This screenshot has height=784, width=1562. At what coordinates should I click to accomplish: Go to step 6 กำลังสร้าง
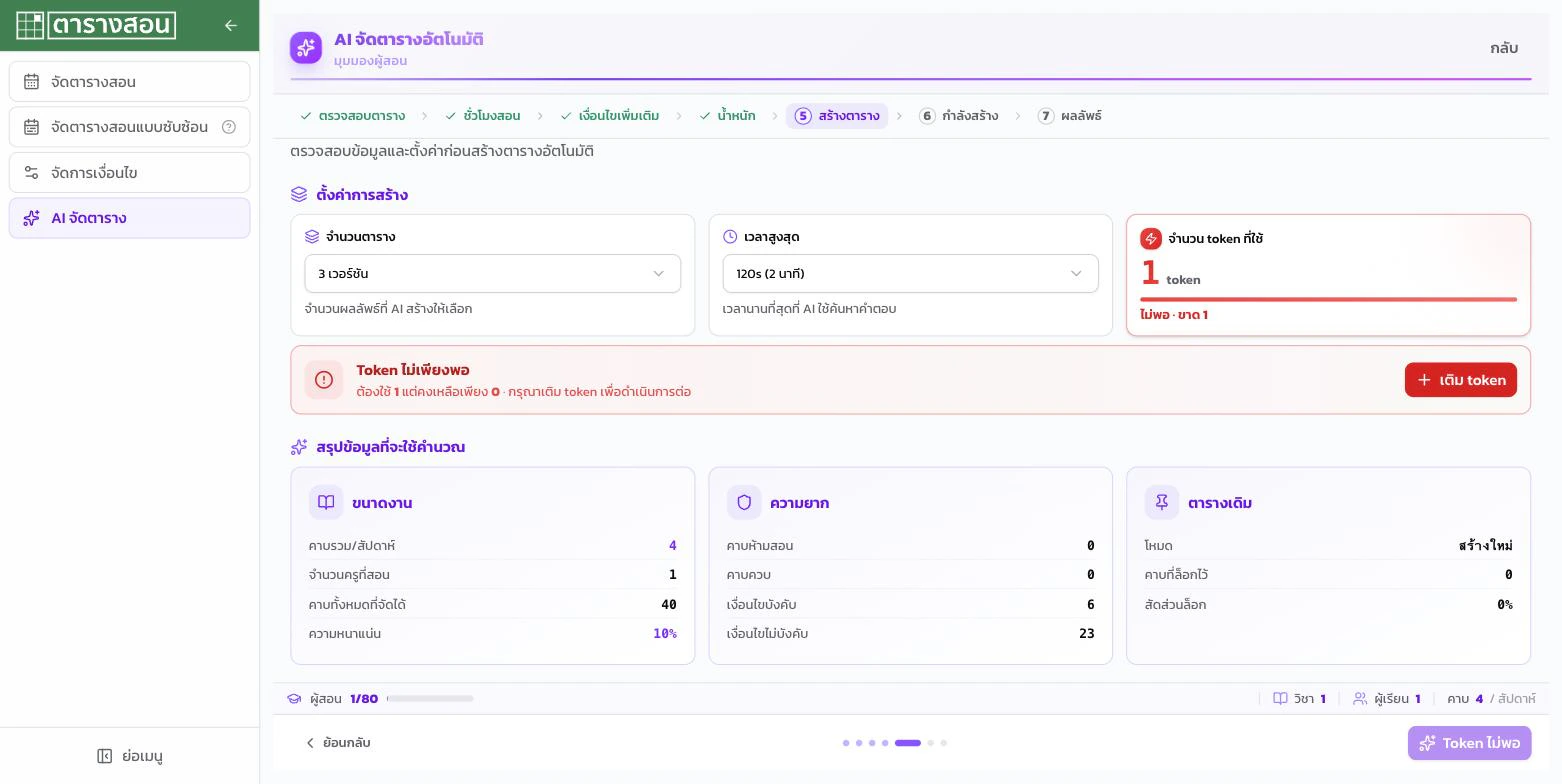point(959,116)
